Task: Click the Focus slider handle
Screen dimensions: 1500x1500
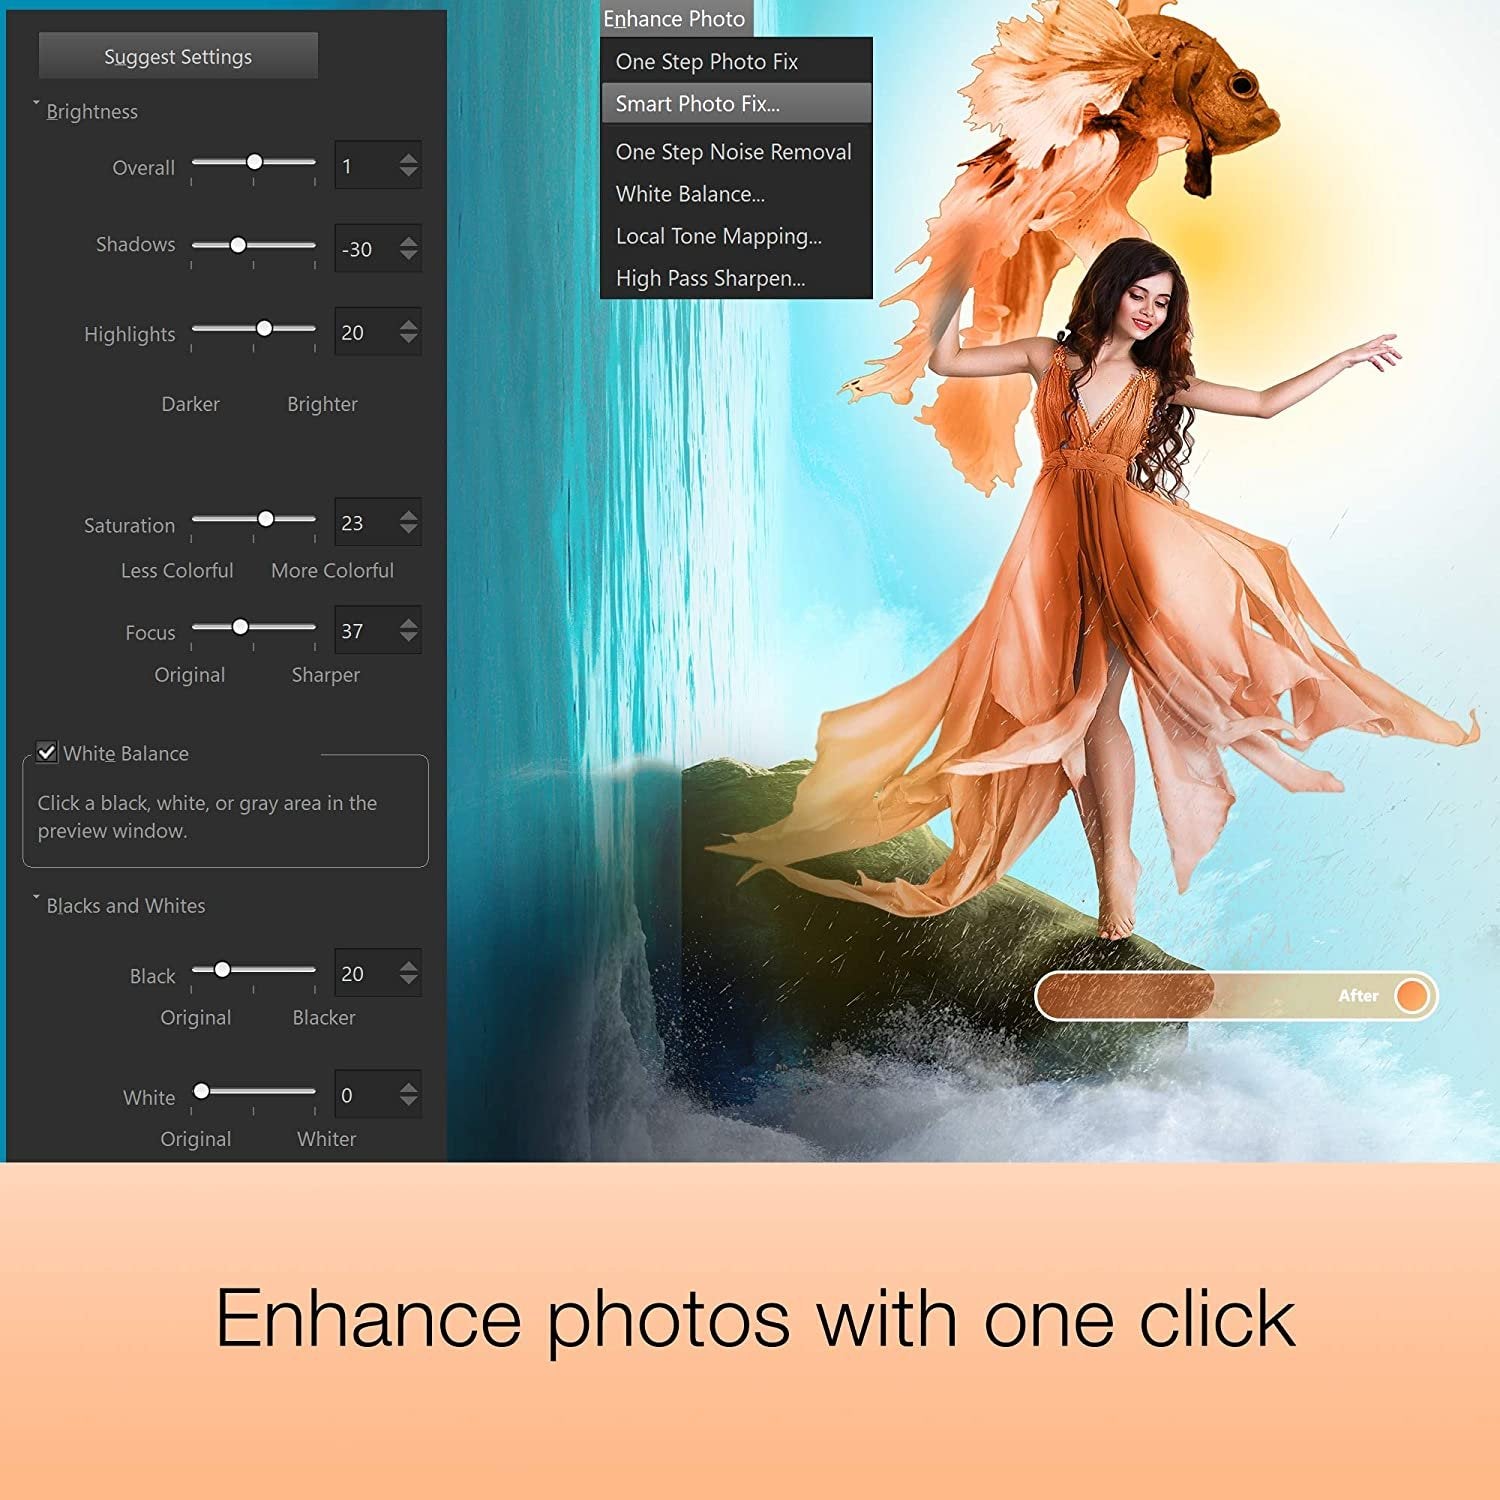Action: pyautogui.click(x=240, y=627)
